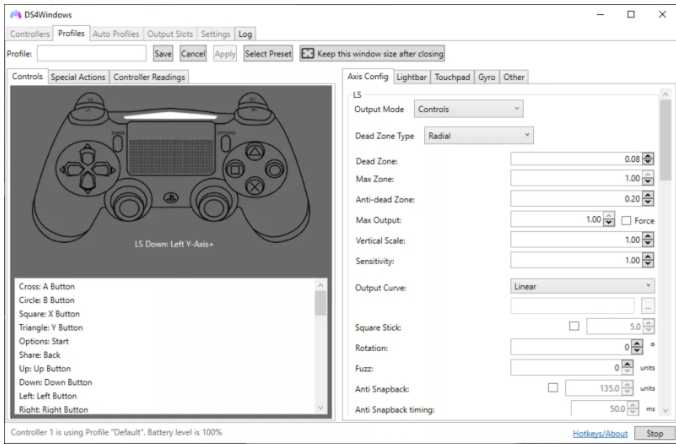Open the Output Mode dropdown
Screen dimensions: 676x444
(x=469, y=109)
